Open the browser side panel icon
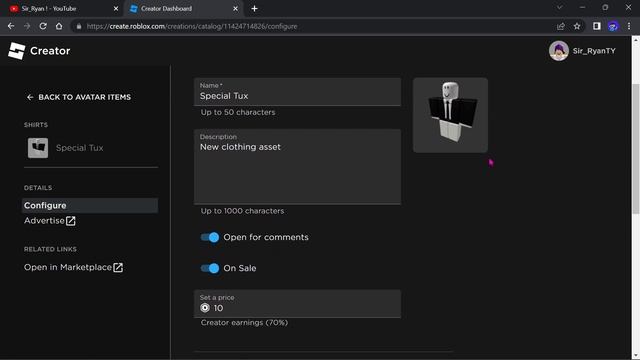This screenshot has width=640, height=360. pos(597,26)
